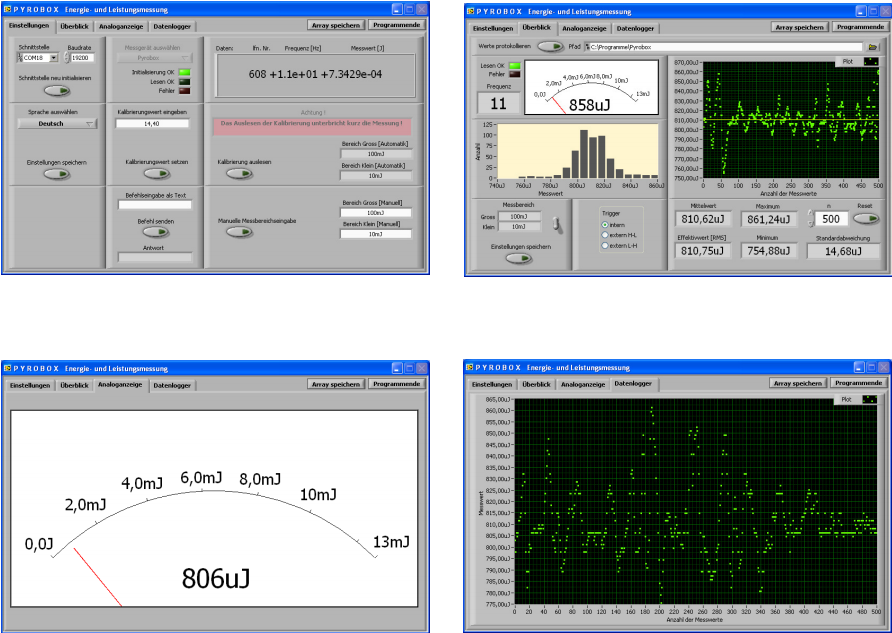This screenshot has height=633, width=892.
Task: Click the Bereich Klein [Manuell] 10mJ field
Action: [375, 234]
